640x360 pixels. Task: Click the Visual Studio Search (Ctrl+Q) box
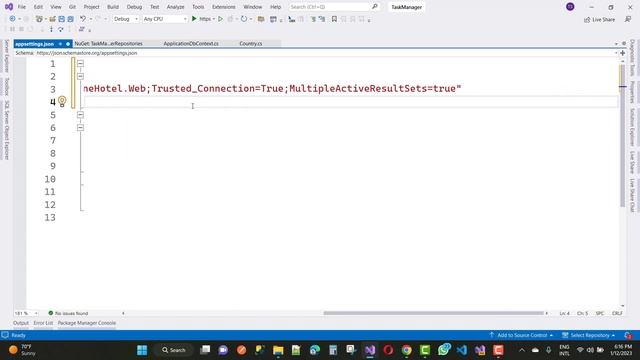click(334, 7)
